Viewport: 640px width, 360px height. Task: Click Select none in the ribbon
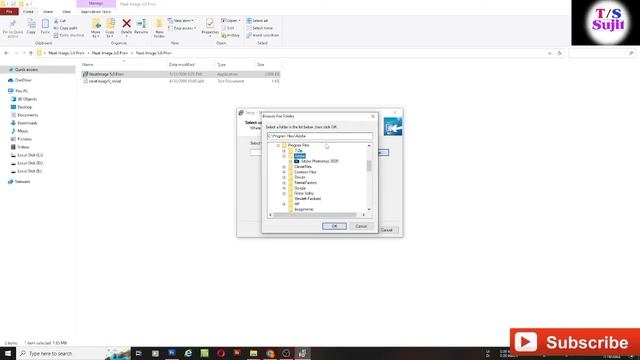tap(260, 28)
